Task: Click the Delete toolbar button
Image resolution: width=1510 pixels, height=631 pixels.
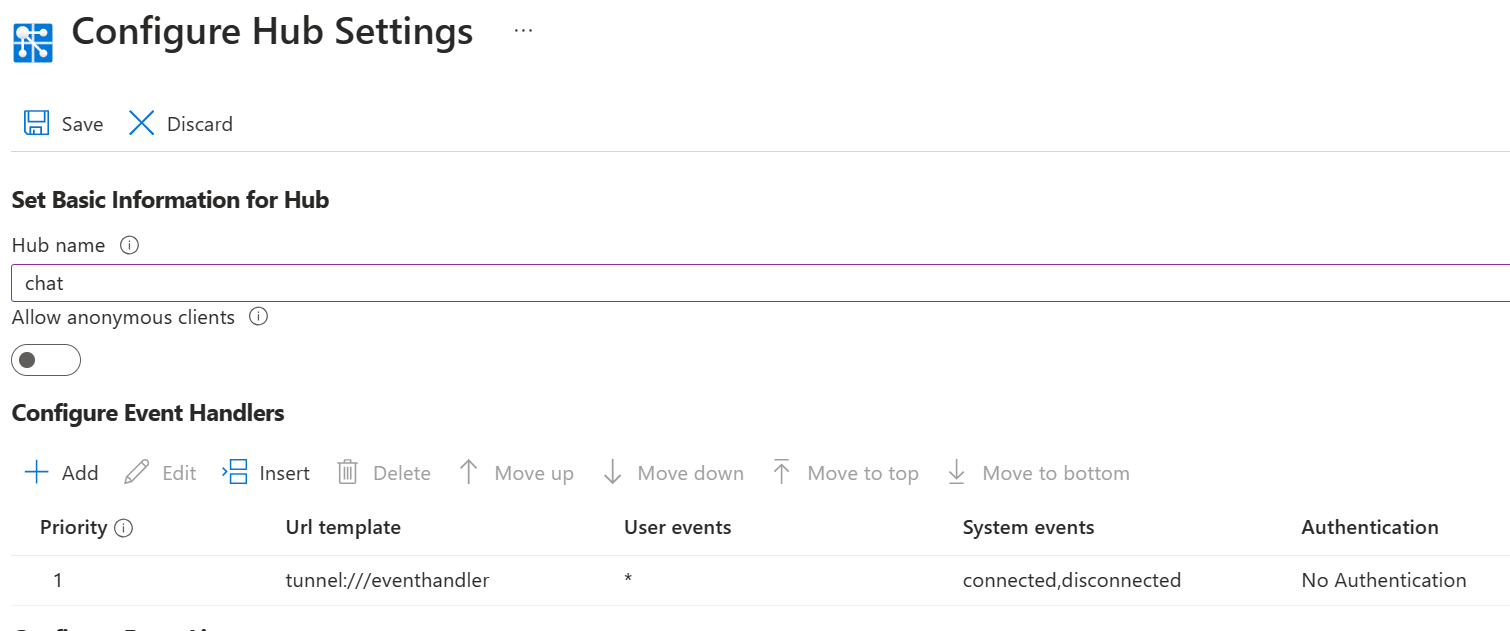Action: 384,473
